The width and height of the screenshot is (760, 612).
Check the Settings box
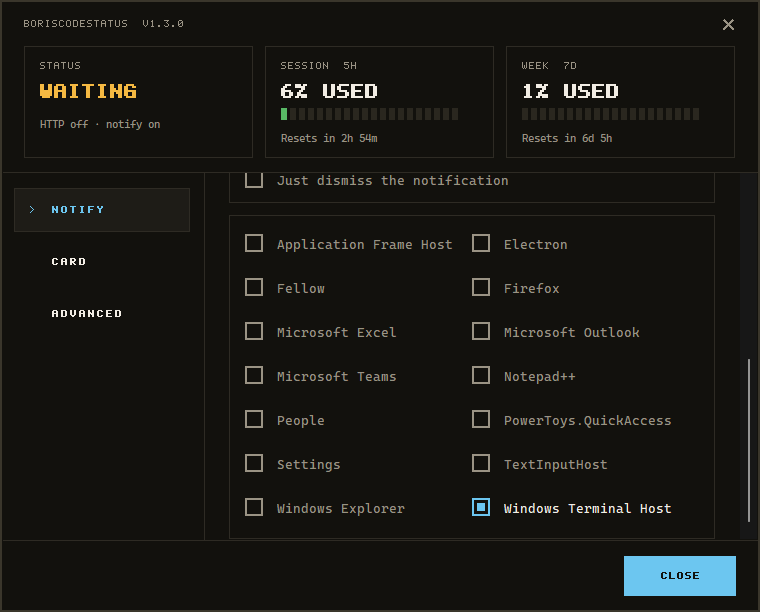[254, 464]
